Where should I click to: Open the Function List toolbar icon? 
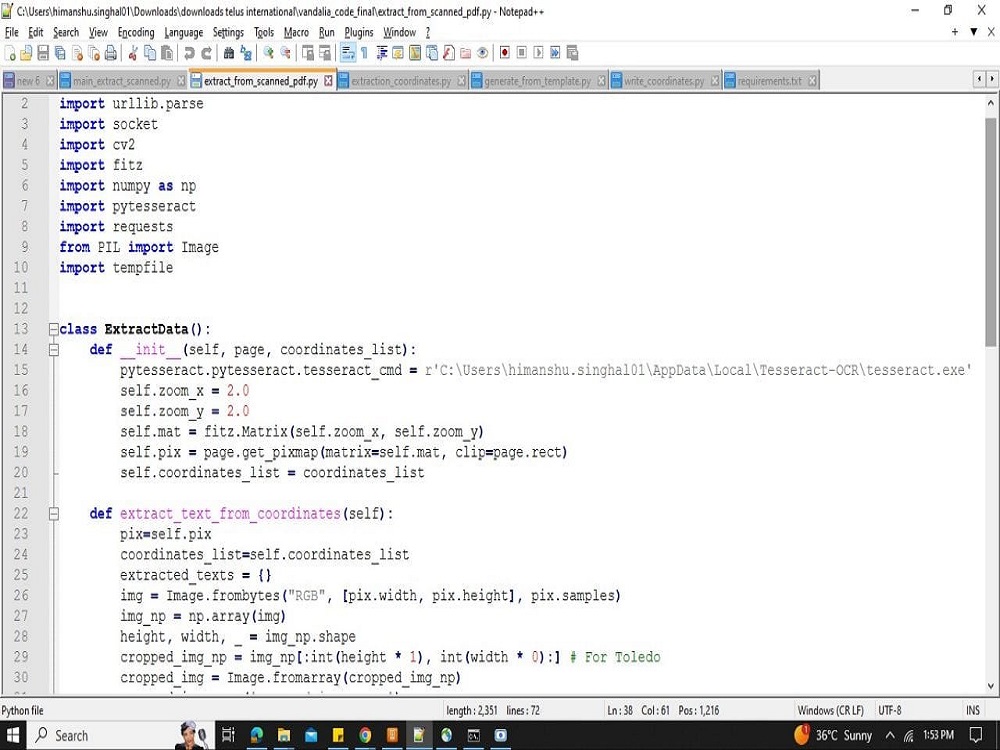pyautogui.click(x=449, y=53)
